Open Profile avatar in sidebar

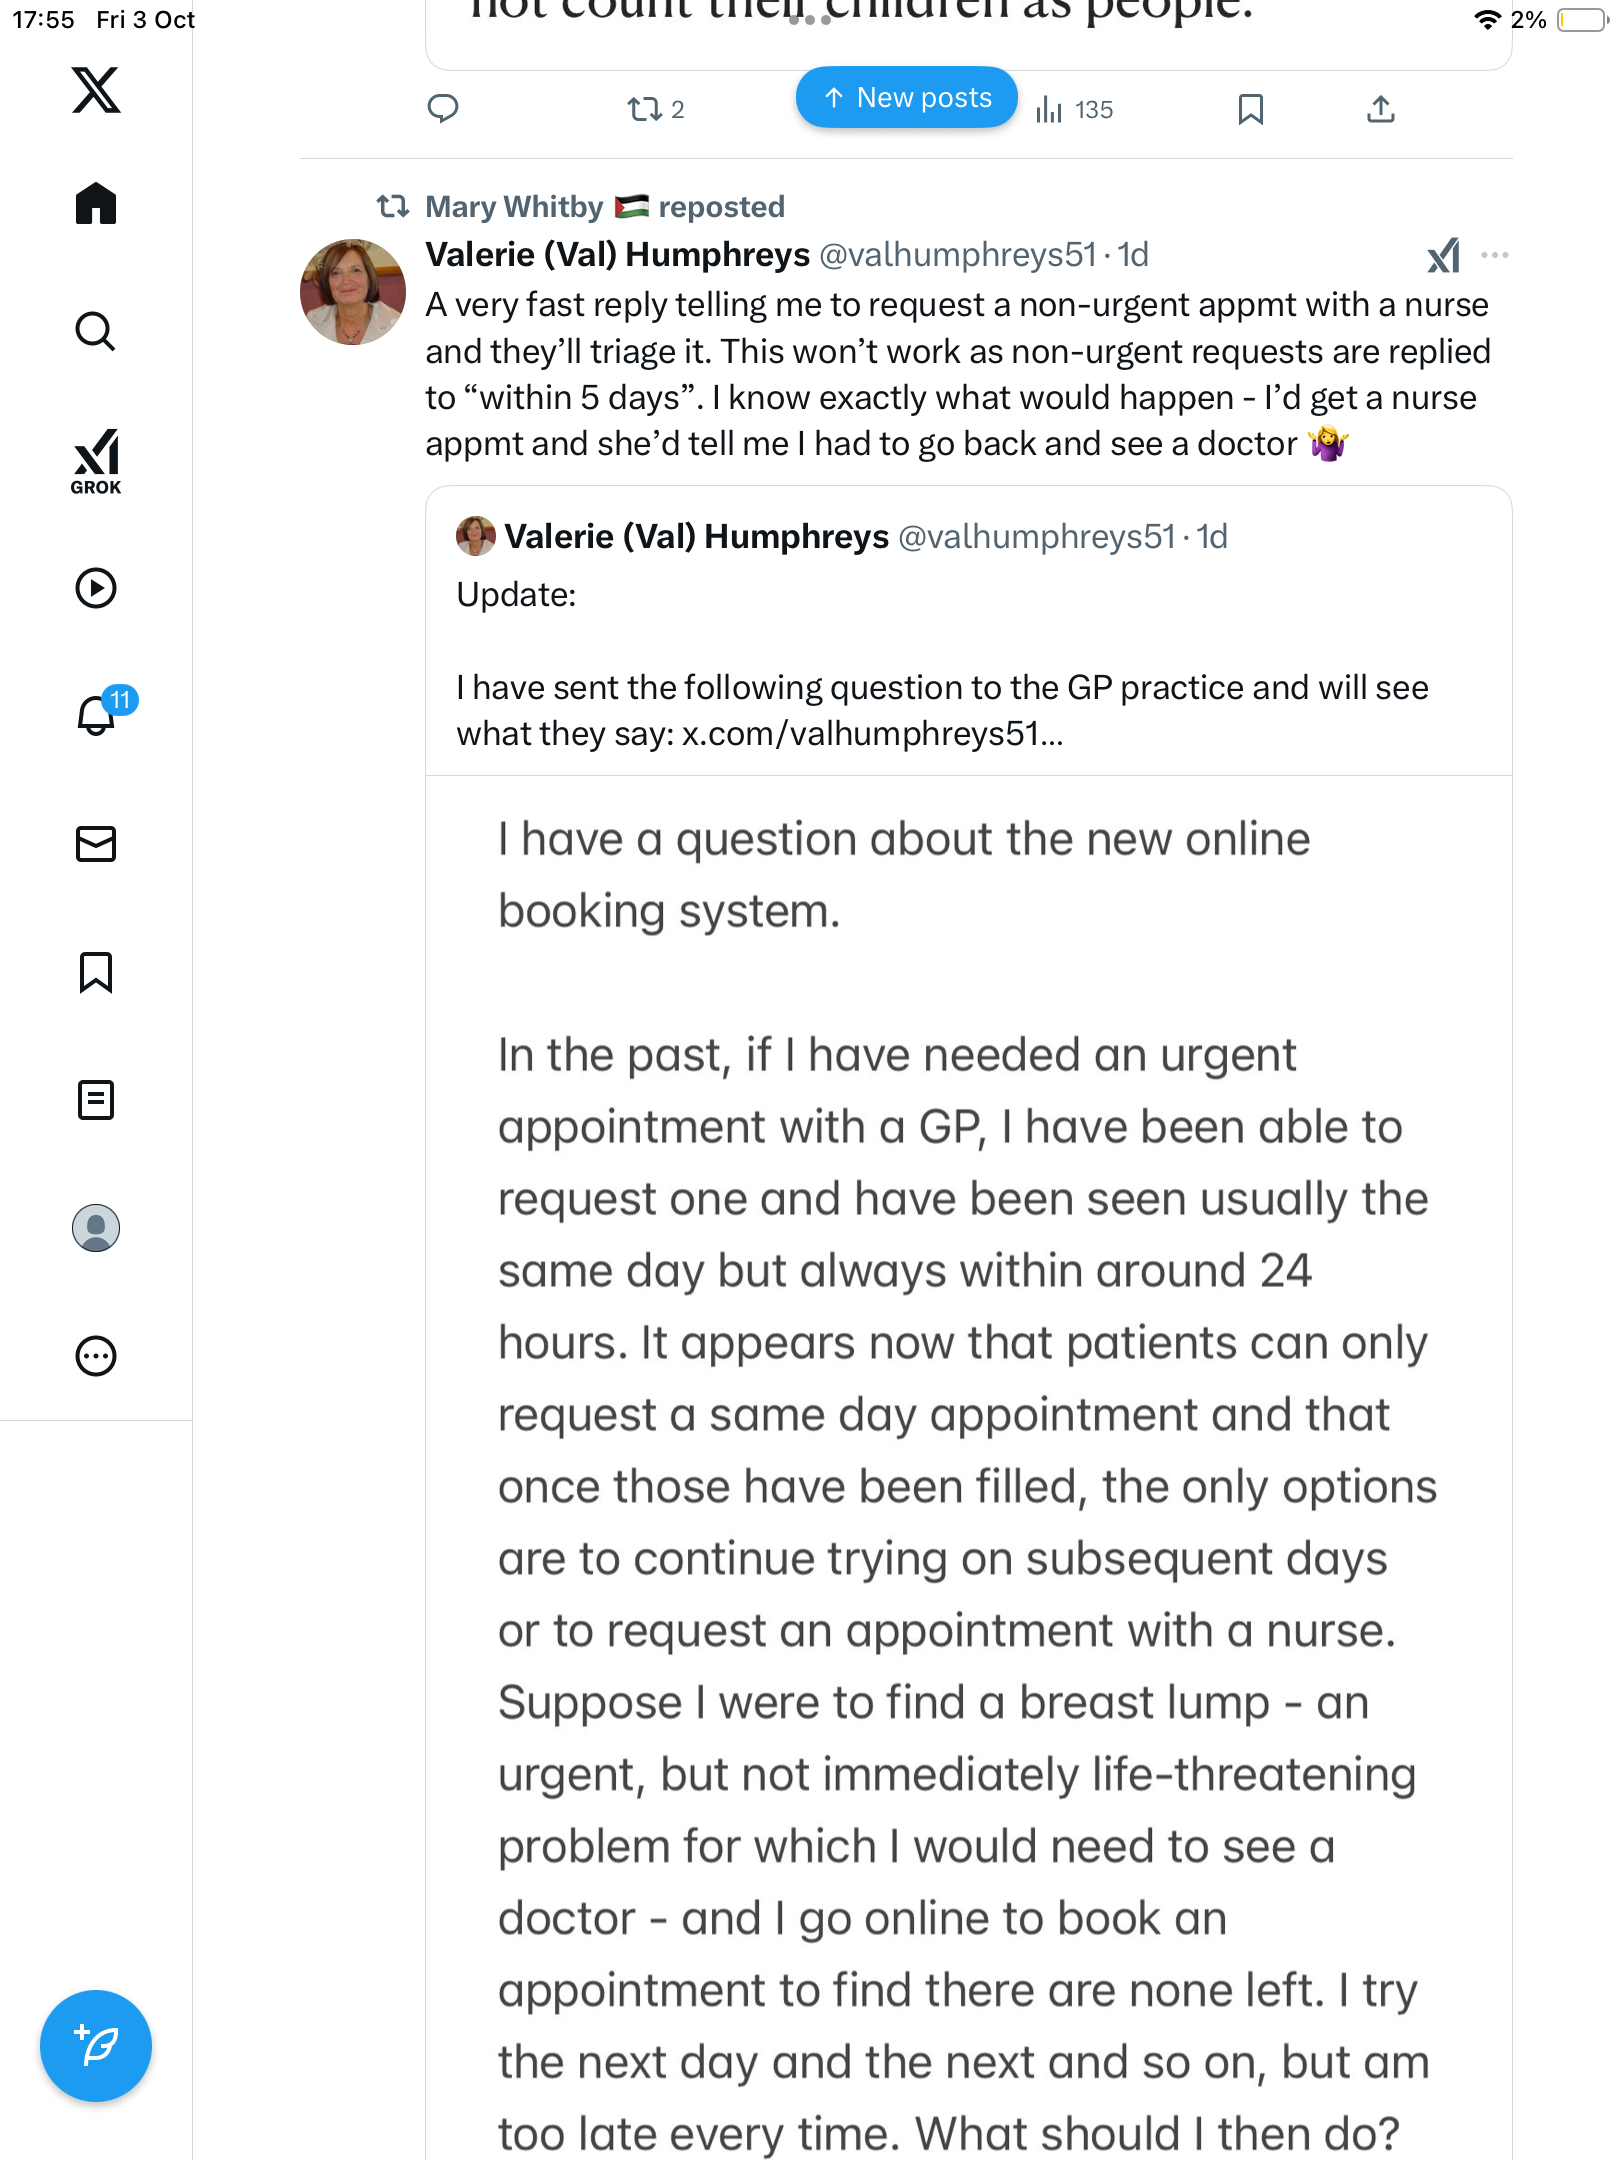(96, 1228)
